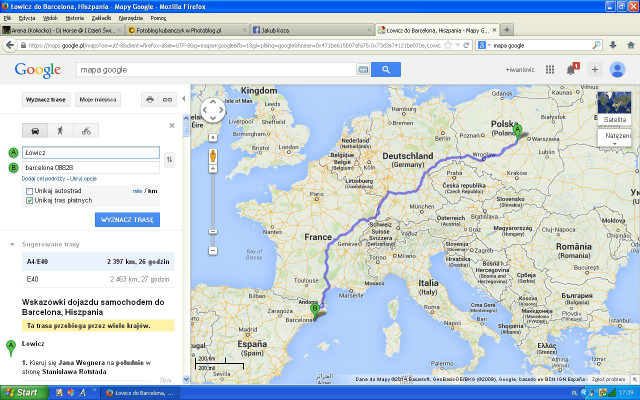640x400 pixels.
Task: Open the Zakładki menu
Action: pos(101,18)
